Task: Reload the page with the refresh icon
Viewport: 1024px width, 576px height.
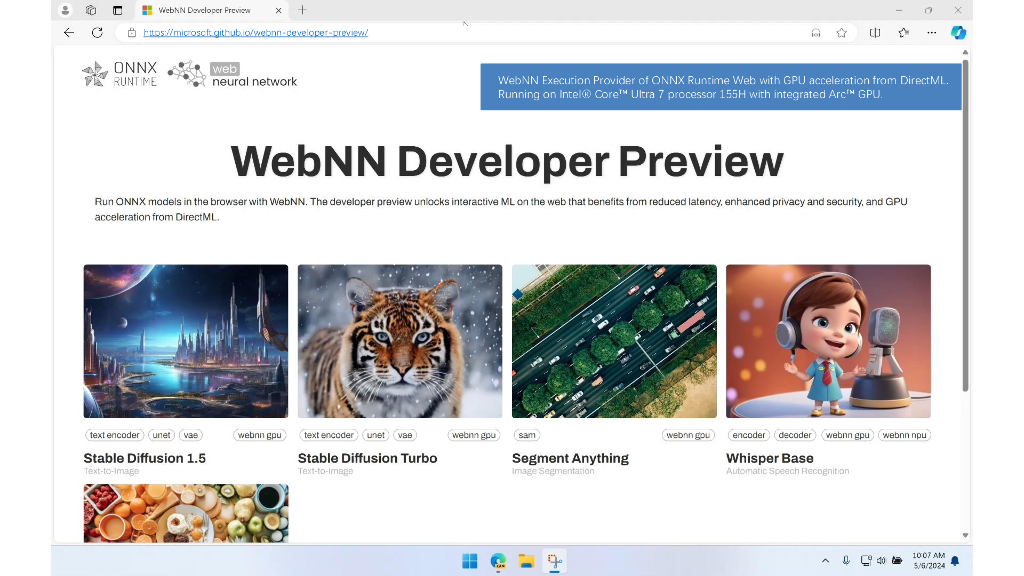Action: pyautogui.click(x=97, y=33)
